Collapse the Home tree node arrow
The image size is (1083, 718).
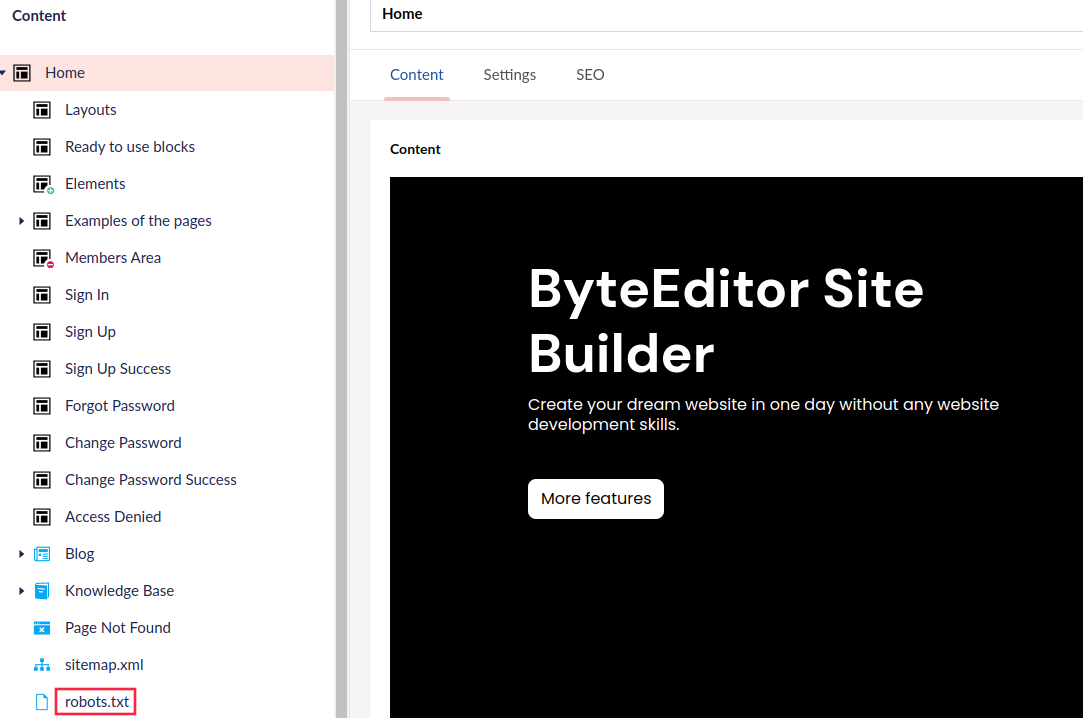click(x=4, y=73)
